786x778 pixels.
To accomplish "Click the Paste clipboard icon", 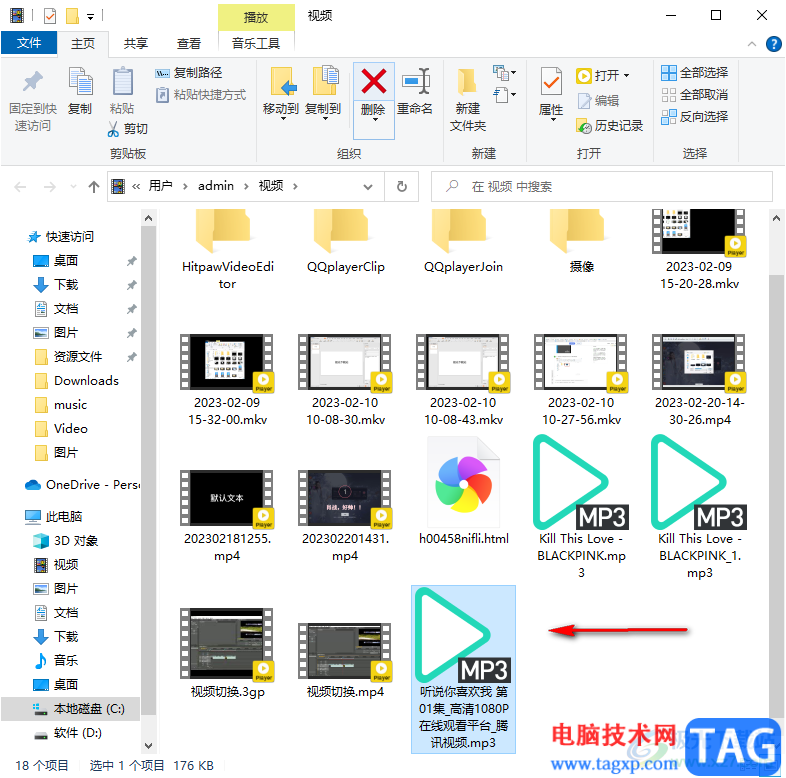I will [x=122, y=82].
